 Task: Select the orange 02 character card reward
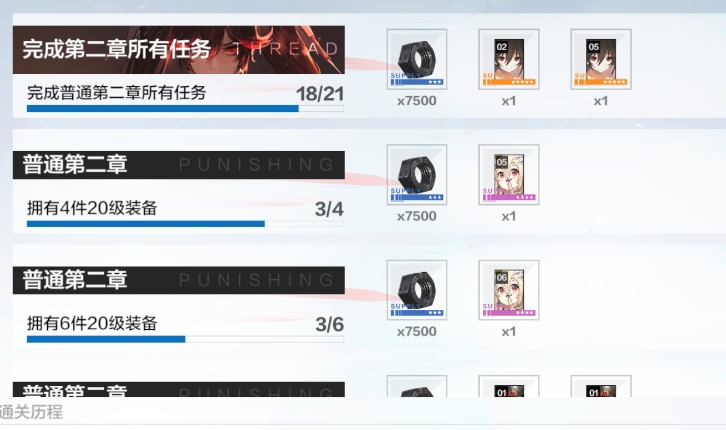509,59
